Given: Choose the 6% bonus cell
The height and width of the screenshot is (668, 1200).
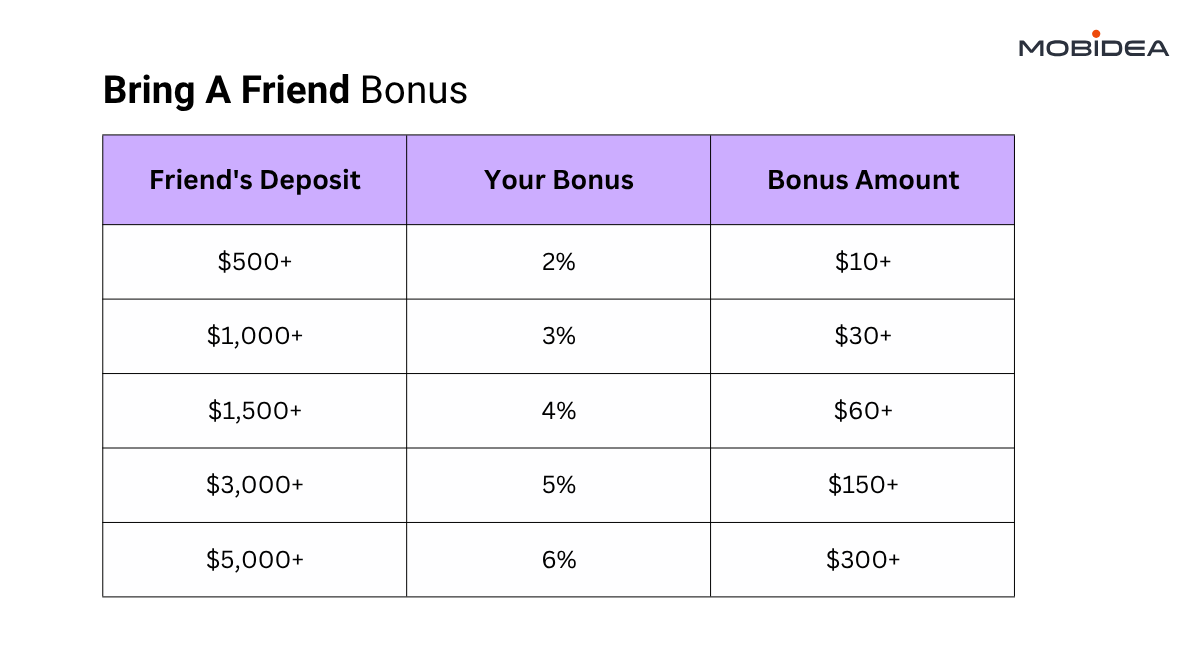Looking at the screenshot, I should [559, 560].
